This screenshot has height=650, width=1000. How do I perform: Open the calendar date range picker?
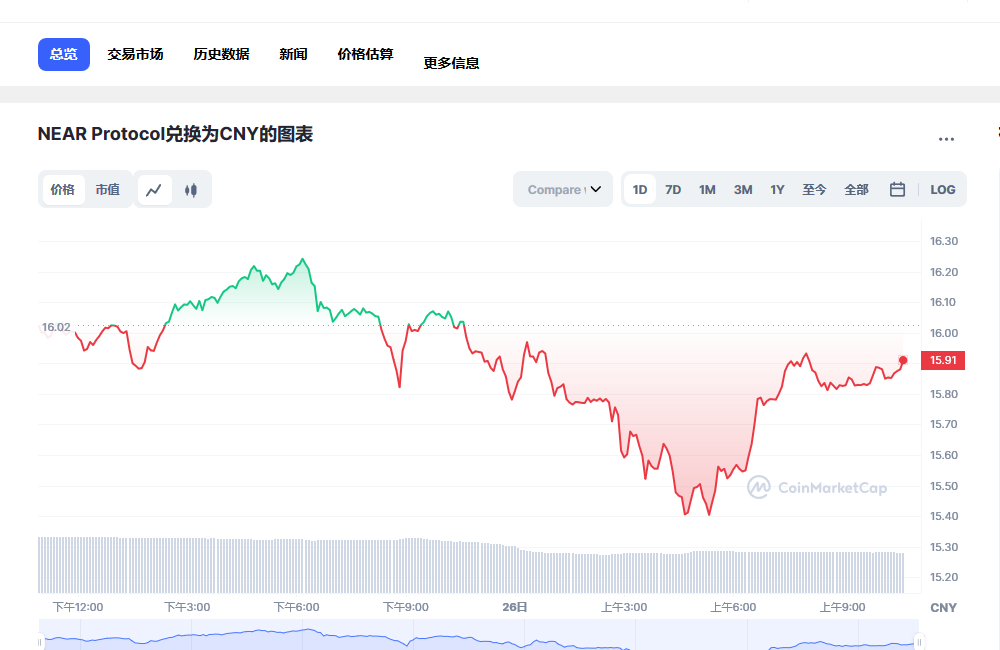(x=897, y=189)
